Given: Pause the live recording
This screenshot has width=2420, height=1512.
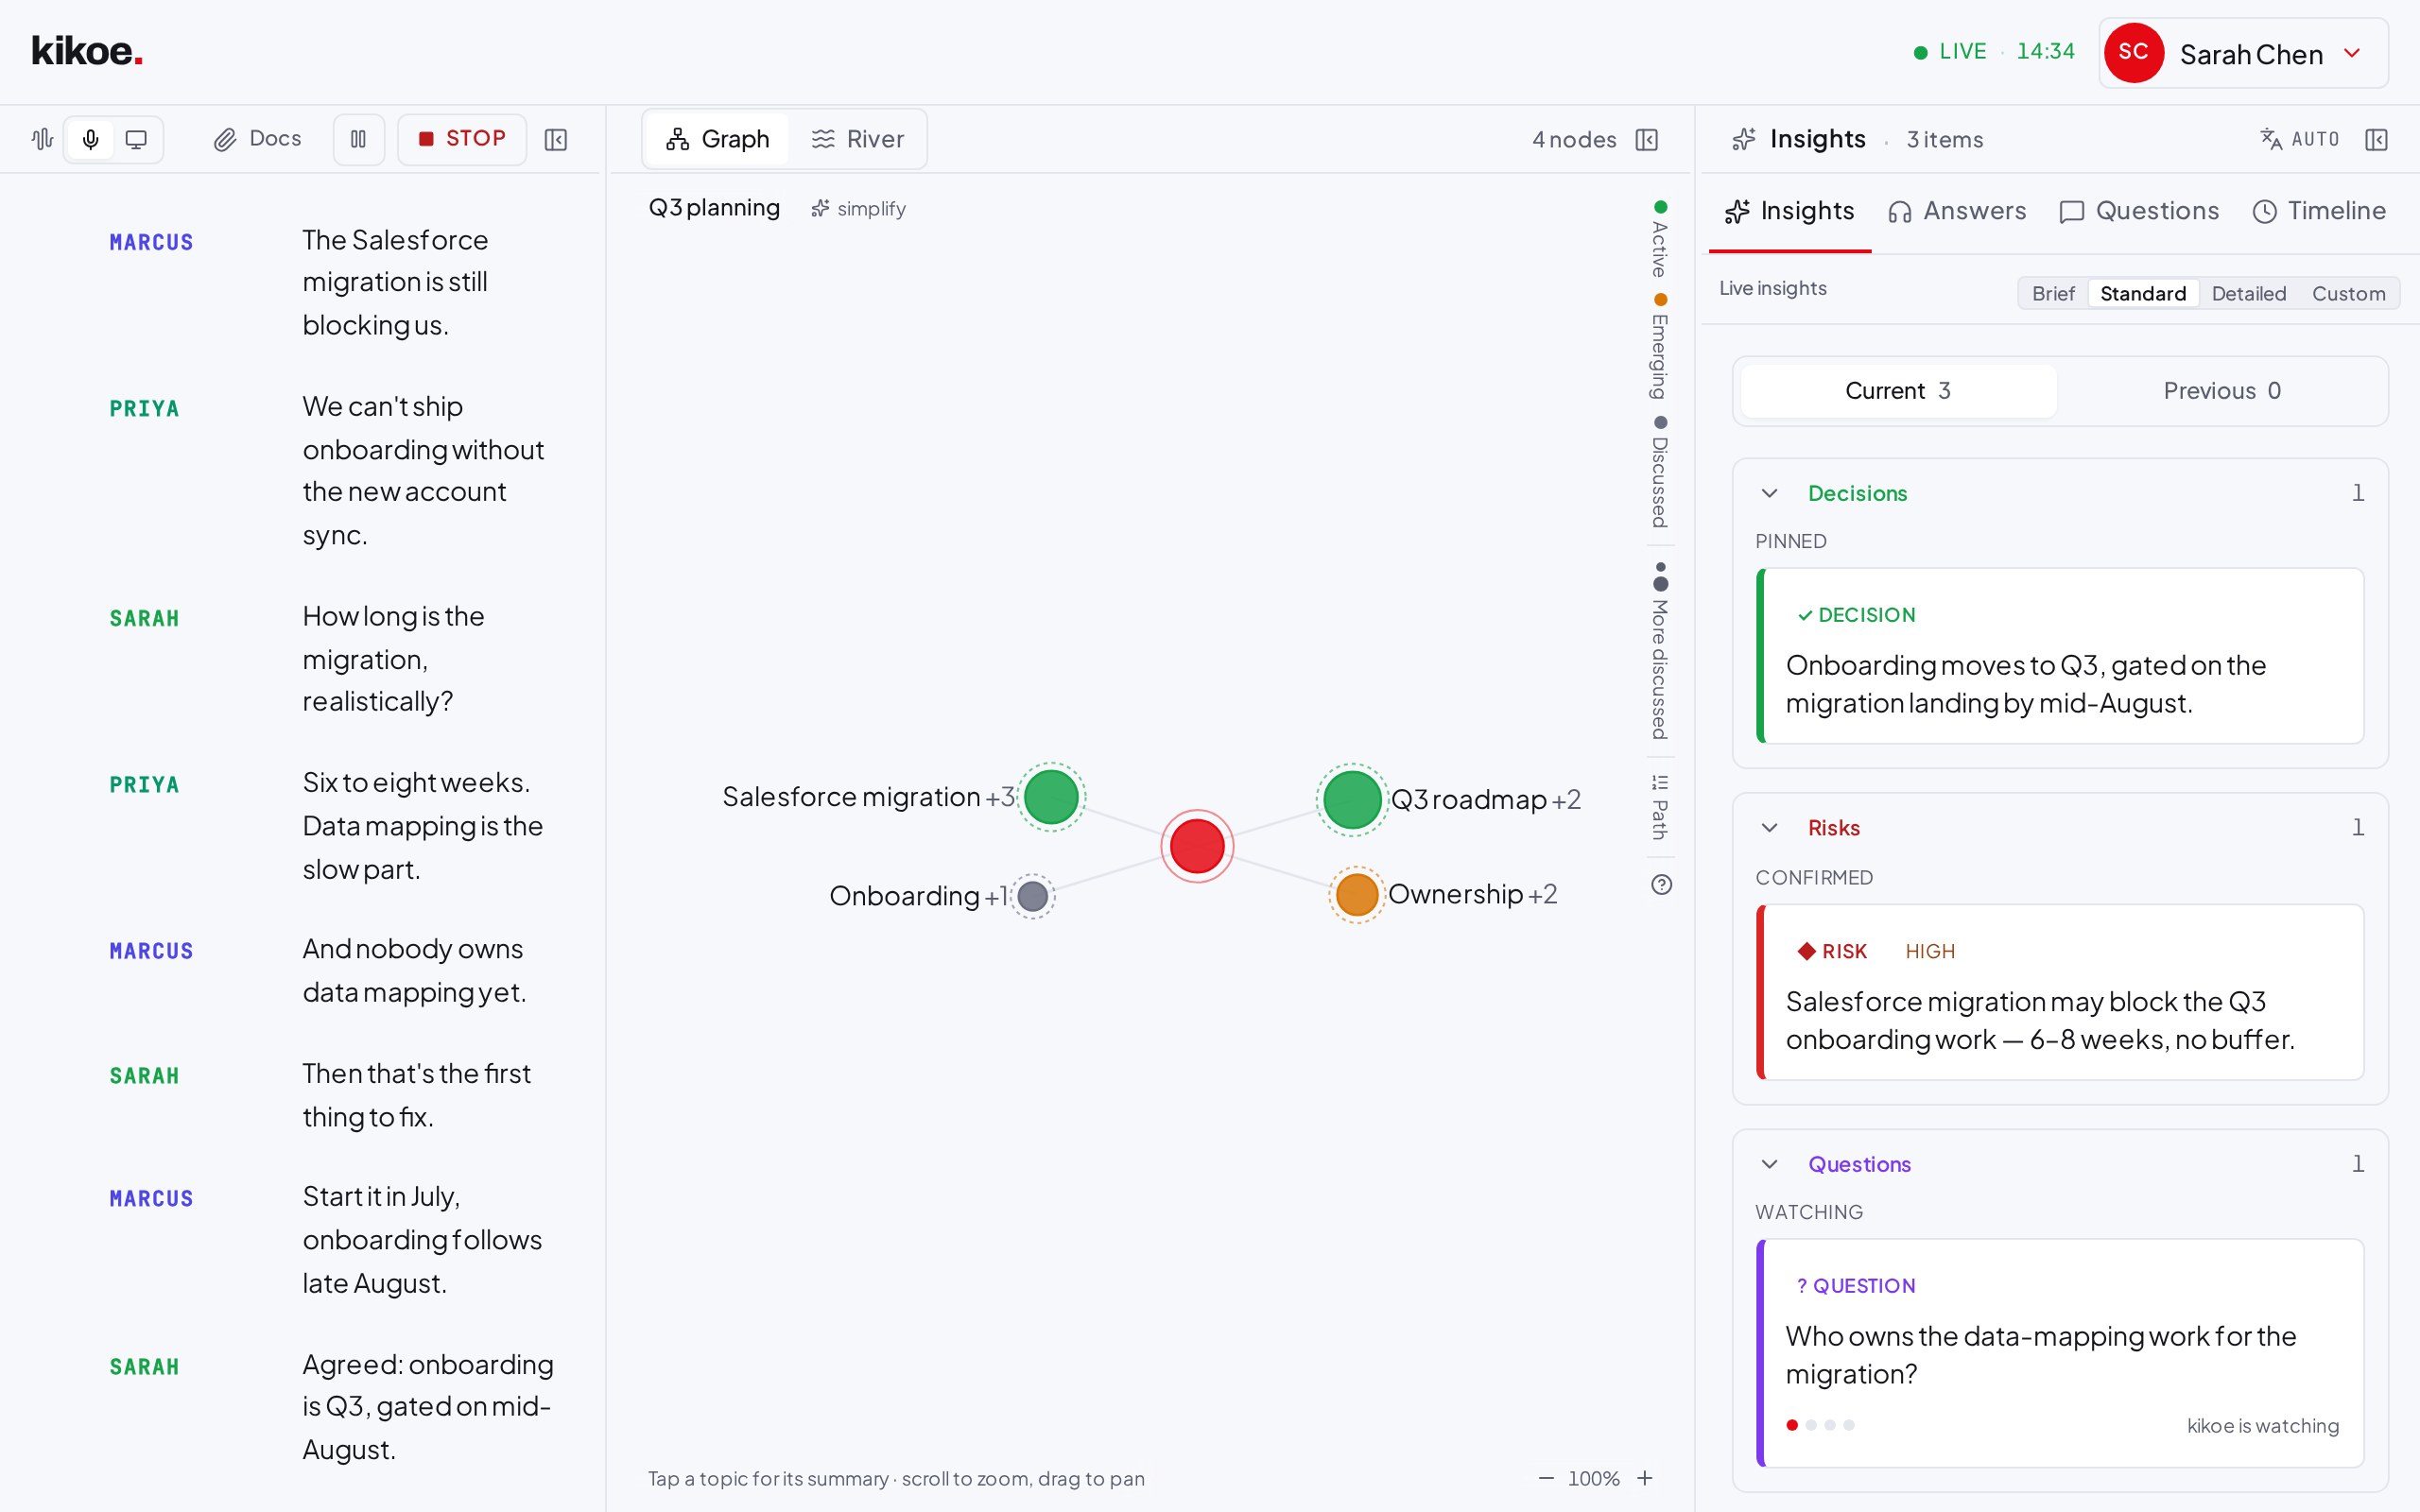Looking at the screenshot, I should (358, 139).
